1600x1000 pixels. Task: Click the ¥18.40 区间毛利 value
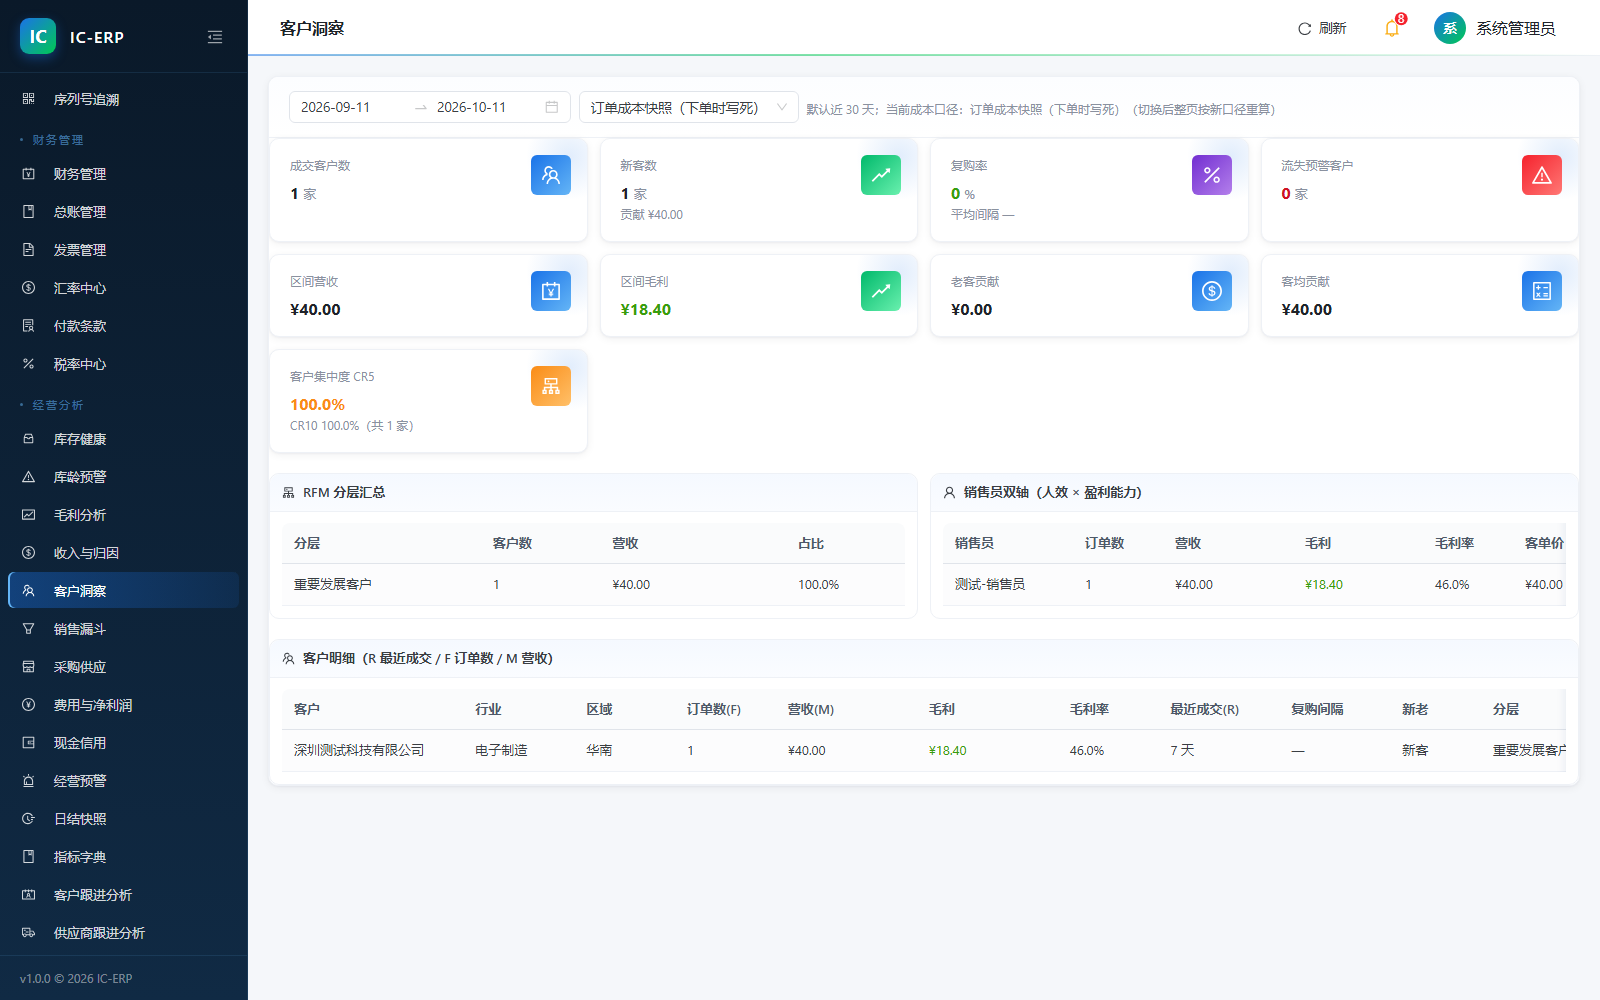646,310
